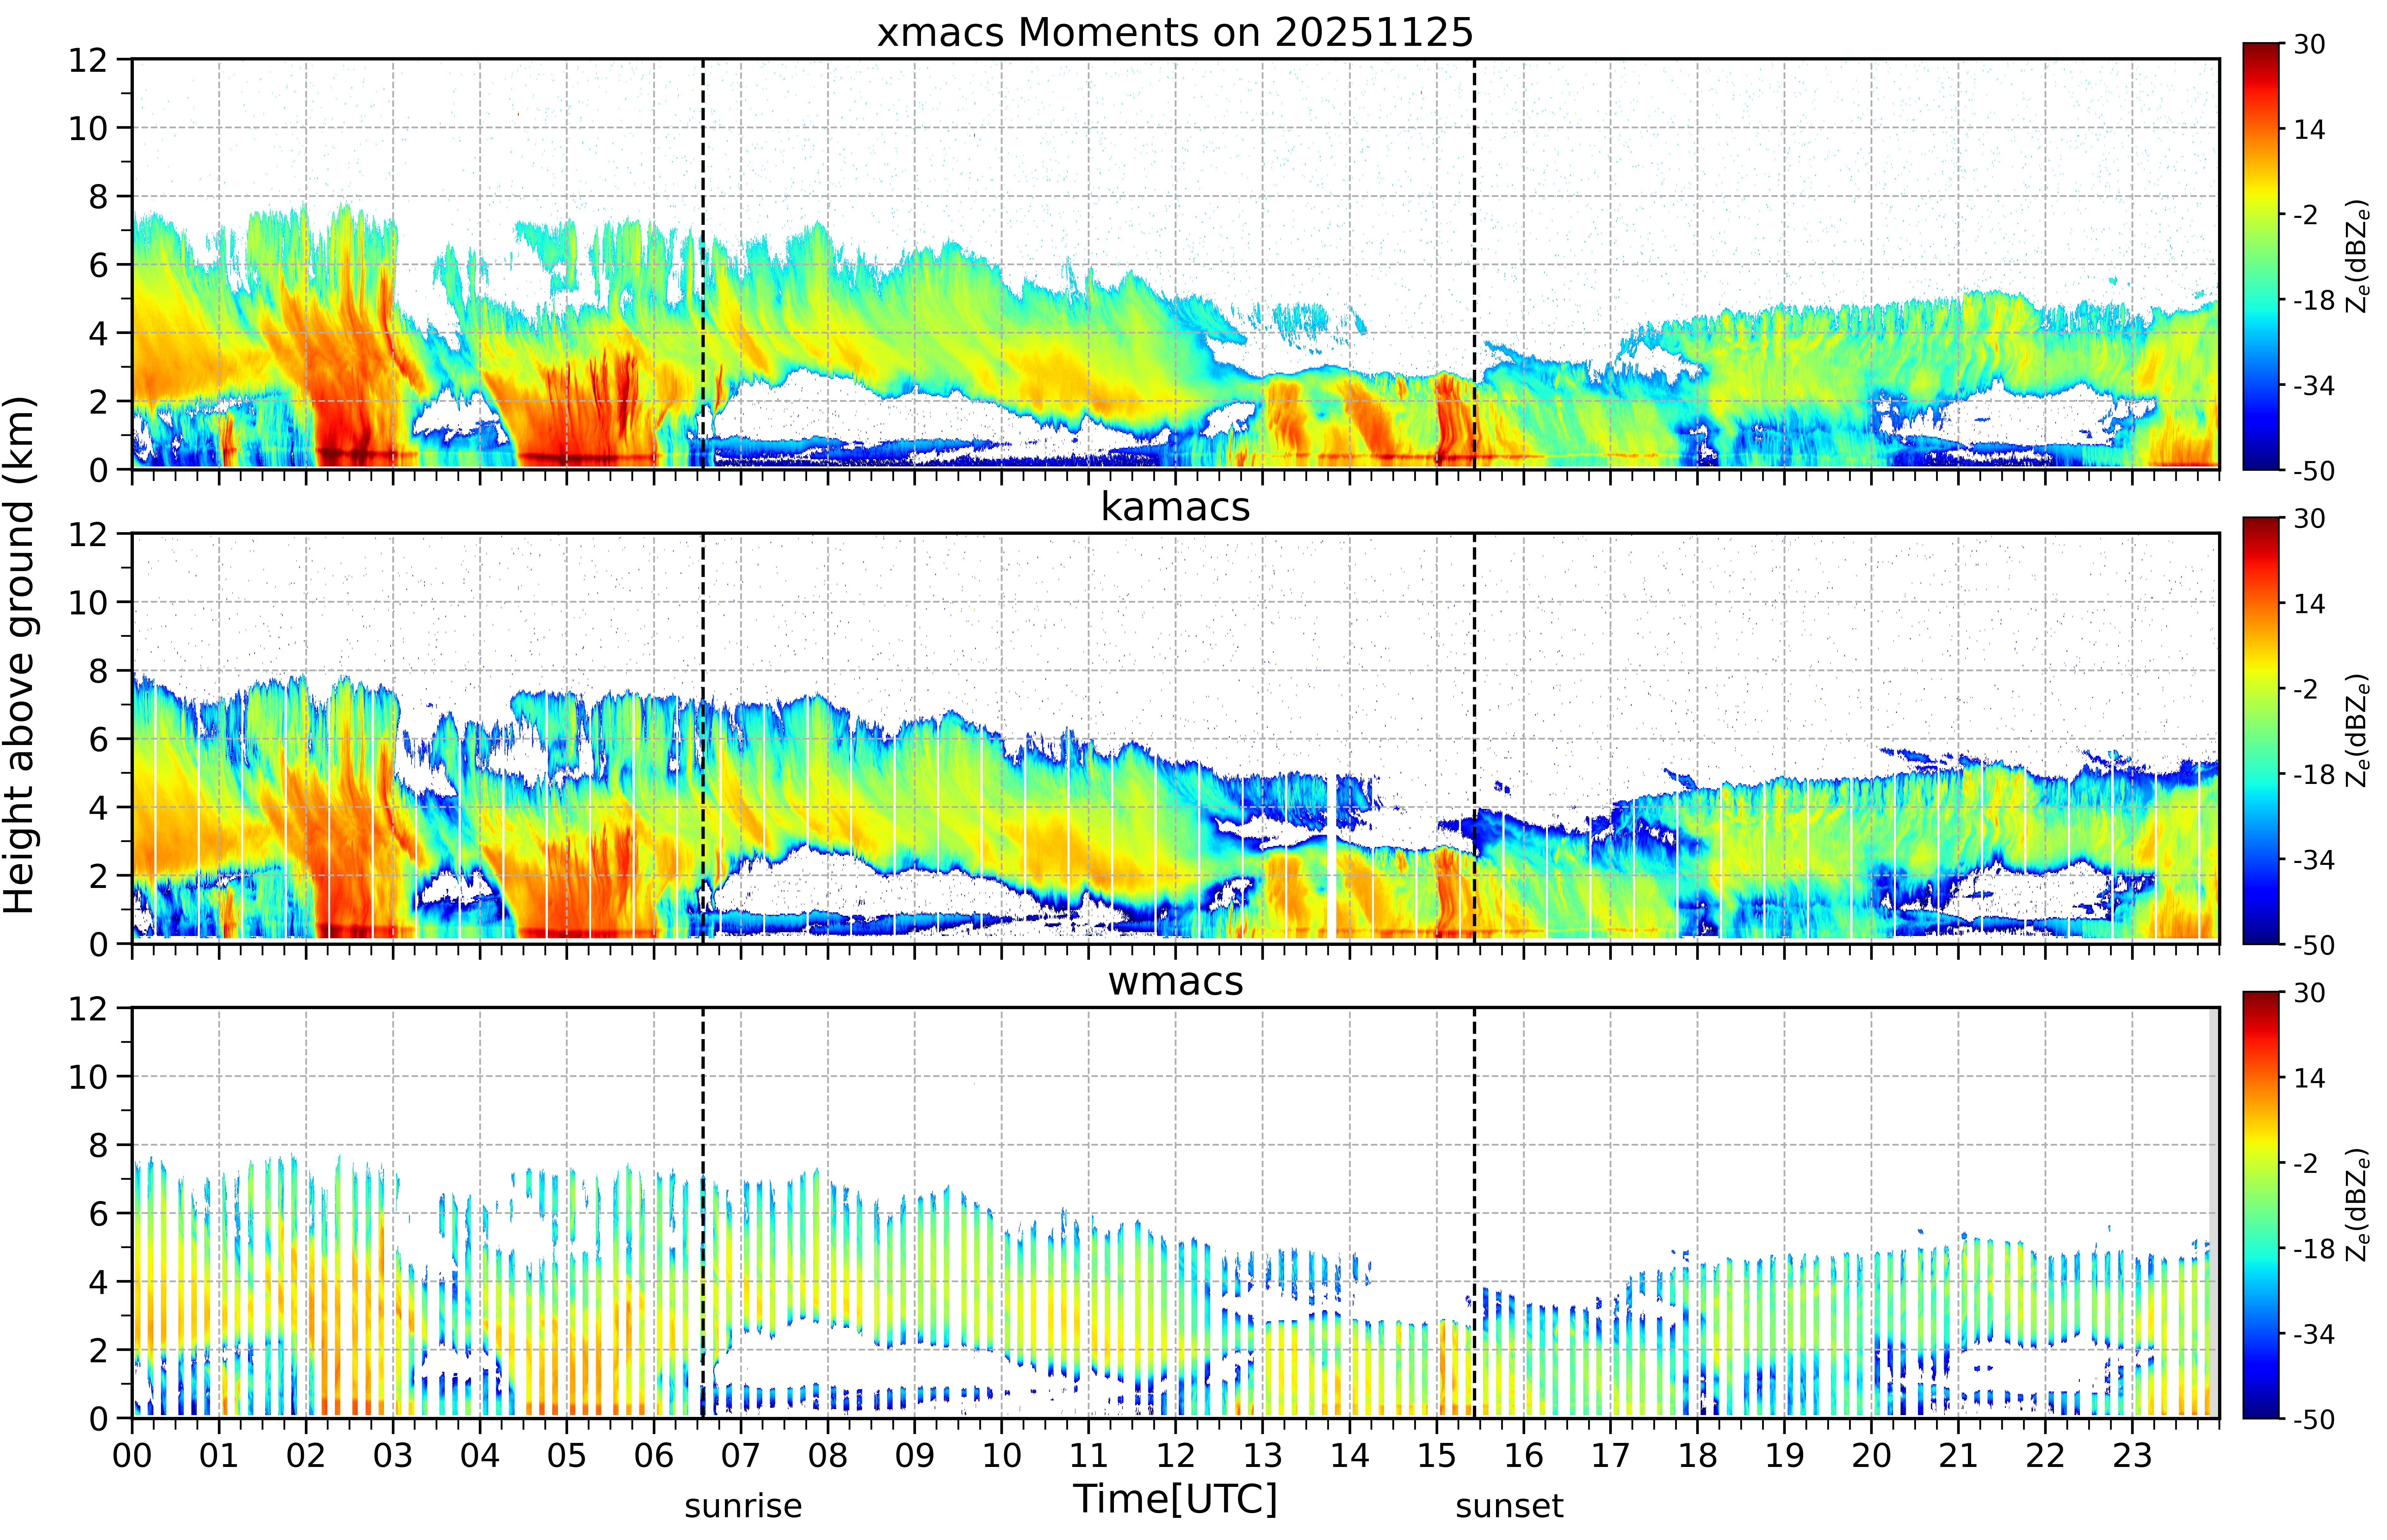Click the sunrise dashed line in xmacs panel
The width and height of the screenshot is (2387, 1540).
[703, 264]
